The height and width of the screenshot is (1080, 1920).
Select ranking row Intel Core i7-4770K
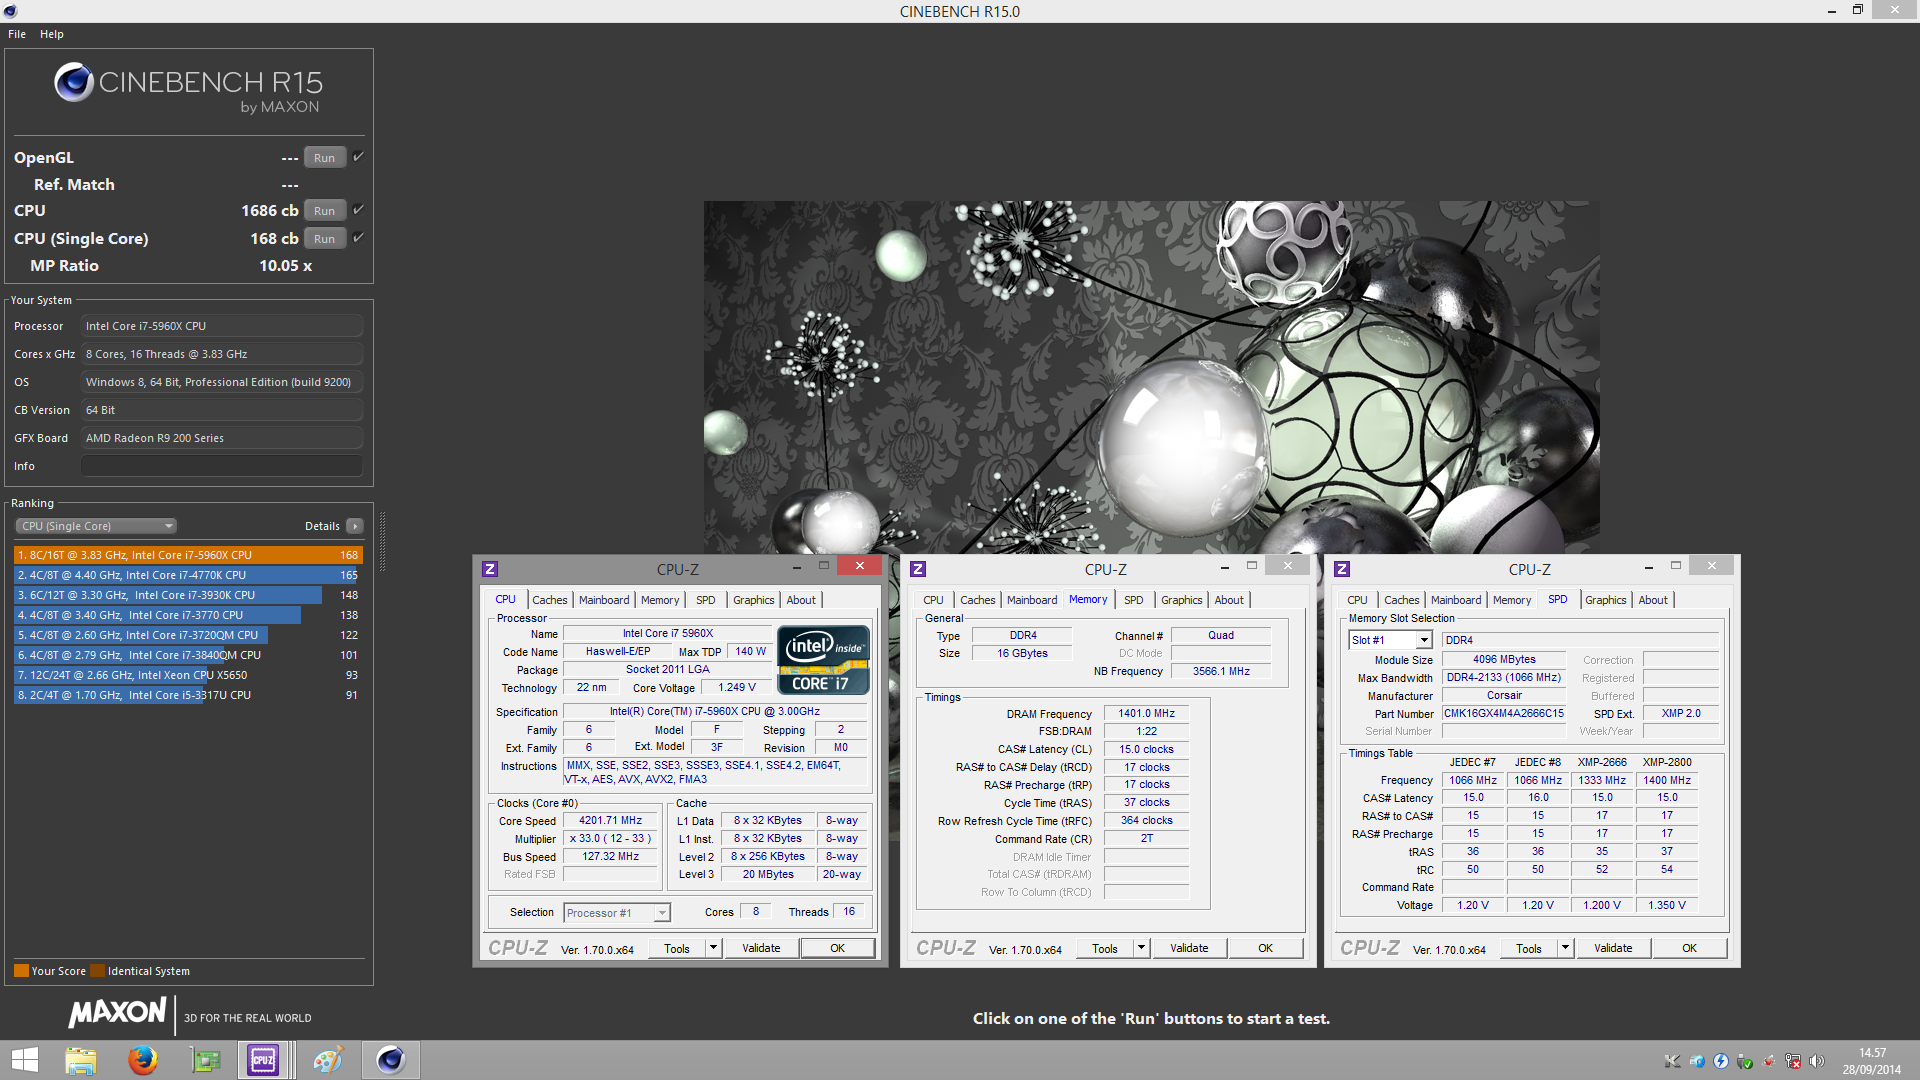pyautogui.click(x=188, y=575)
